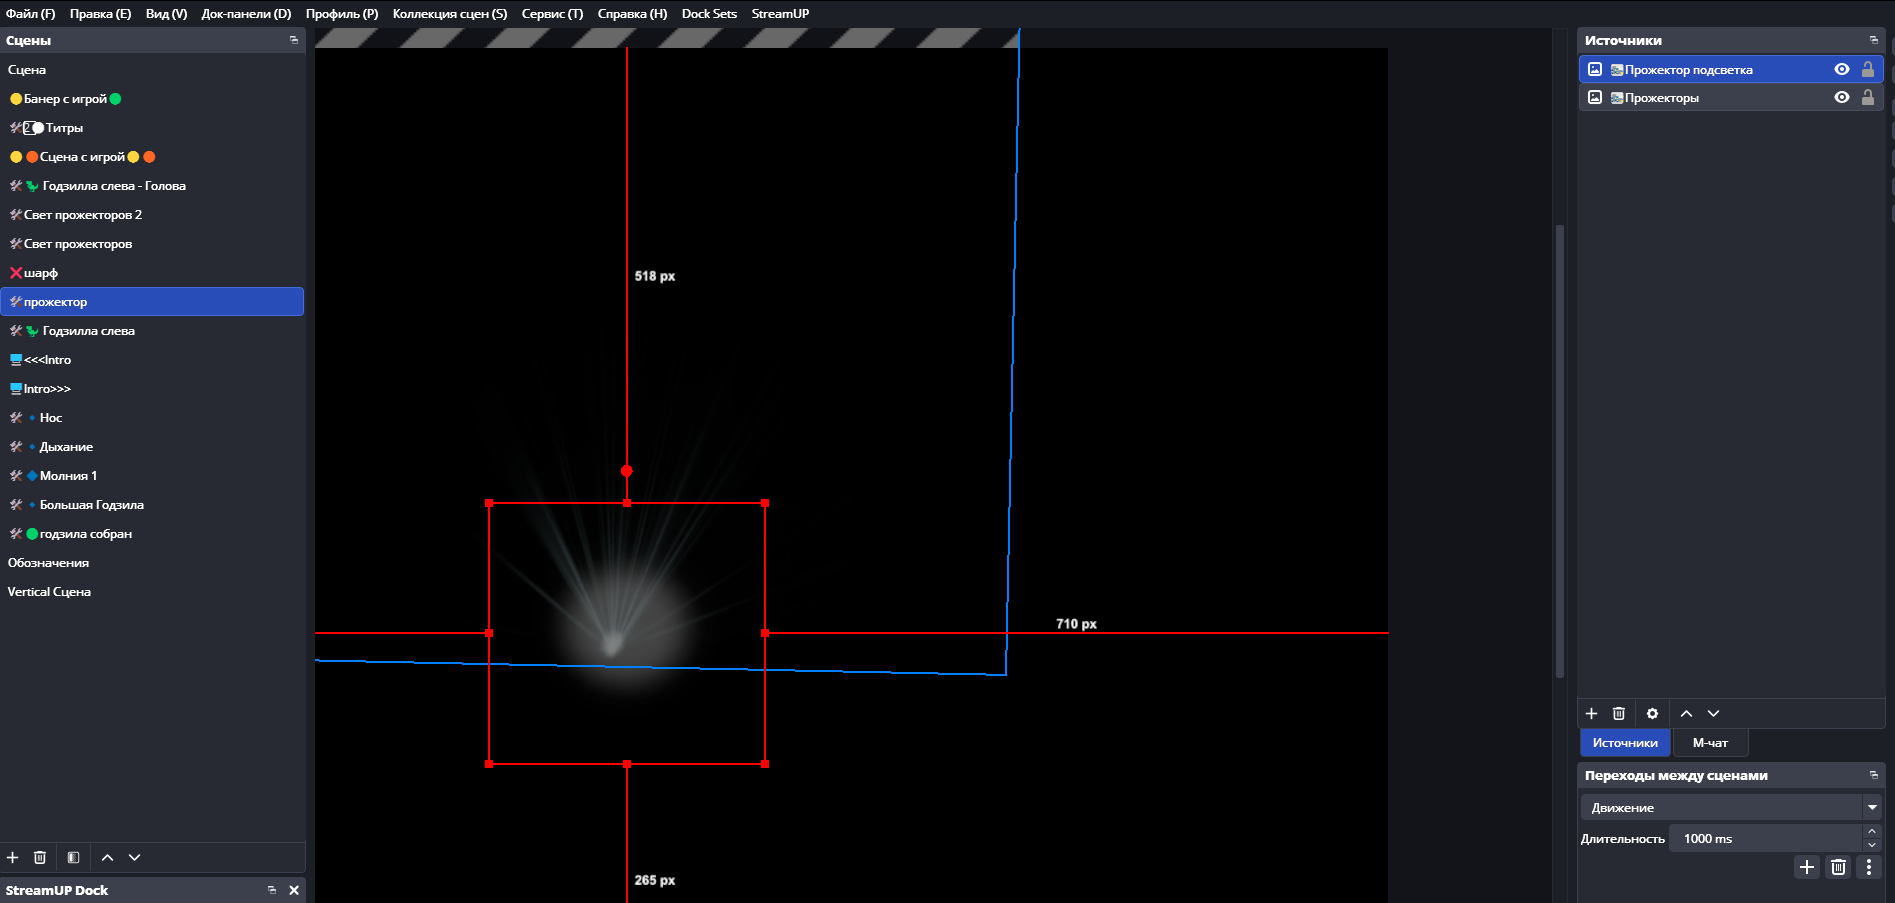Image resolution: width=1895 pixels, height=903 pixels.
Task: Open transition options three-dot menu
Action: 1868,867
